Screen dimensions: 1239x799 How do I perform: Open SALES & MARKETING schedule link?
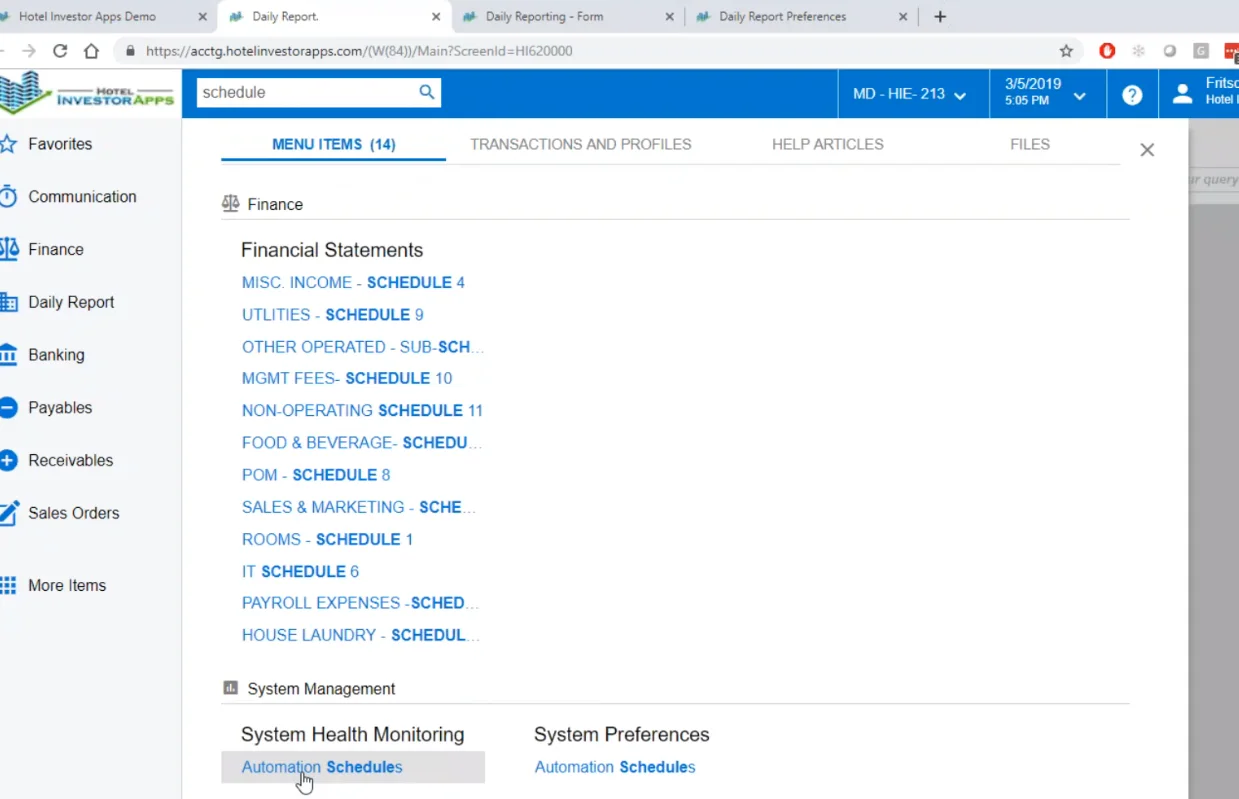coord(359,507)
